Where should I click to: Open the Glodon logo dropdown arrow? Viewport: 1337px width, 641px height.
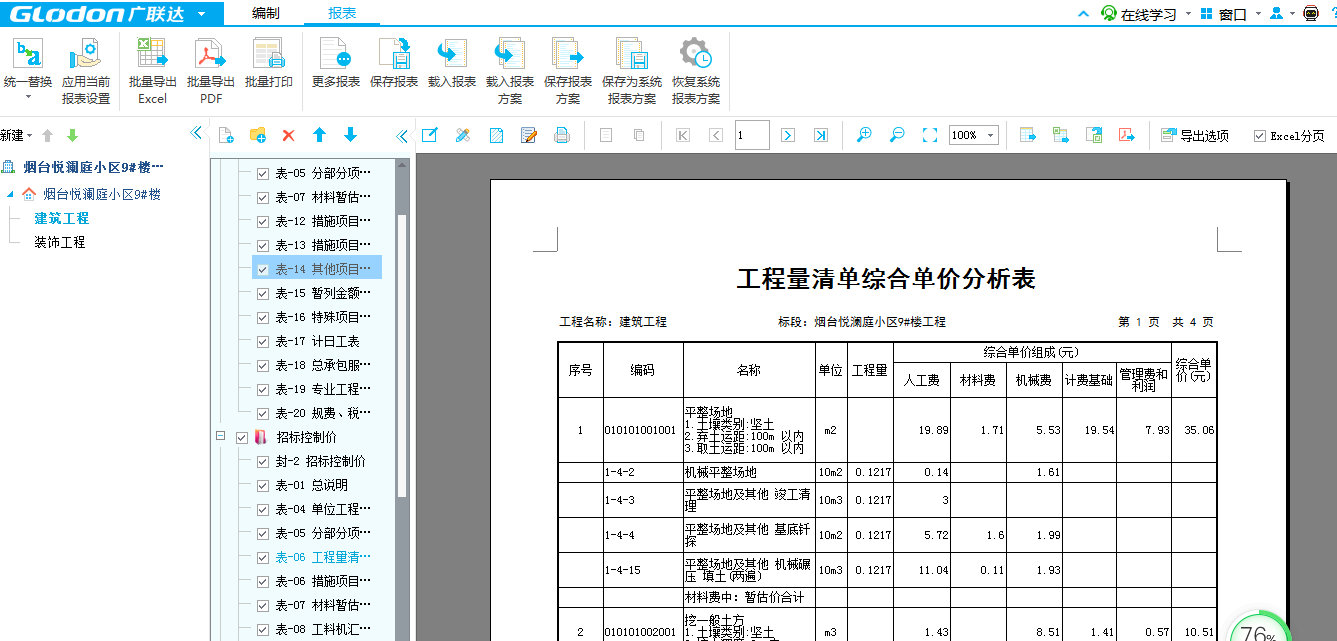202,14
